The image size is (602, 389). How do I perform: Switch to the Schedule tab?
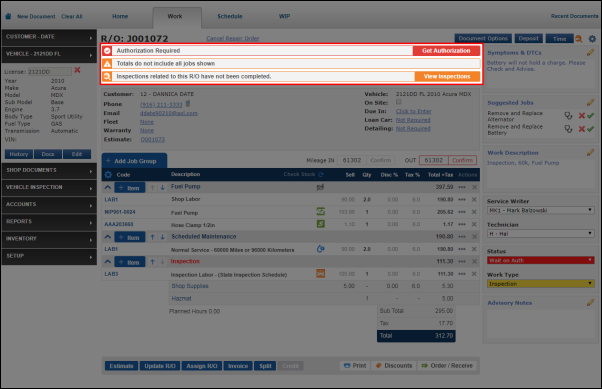pyautogui.click(x=230, y=17)
